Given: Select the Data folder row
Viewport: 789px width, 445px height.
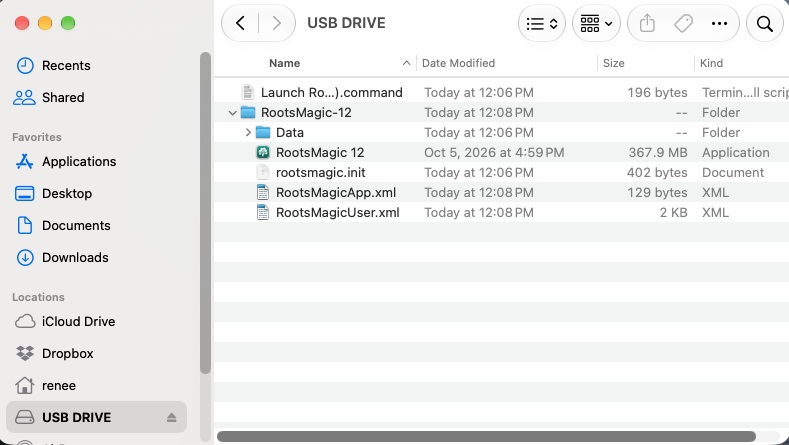Looking at the screenshot, I should [501, 132].
